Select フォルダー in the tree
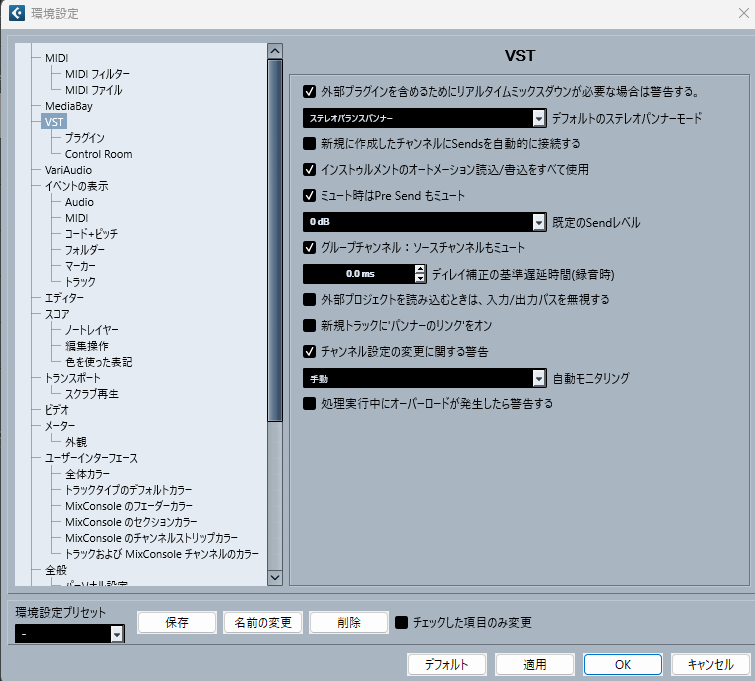Image resolution: width=755 pixels, height=681 pixels. 85,250
